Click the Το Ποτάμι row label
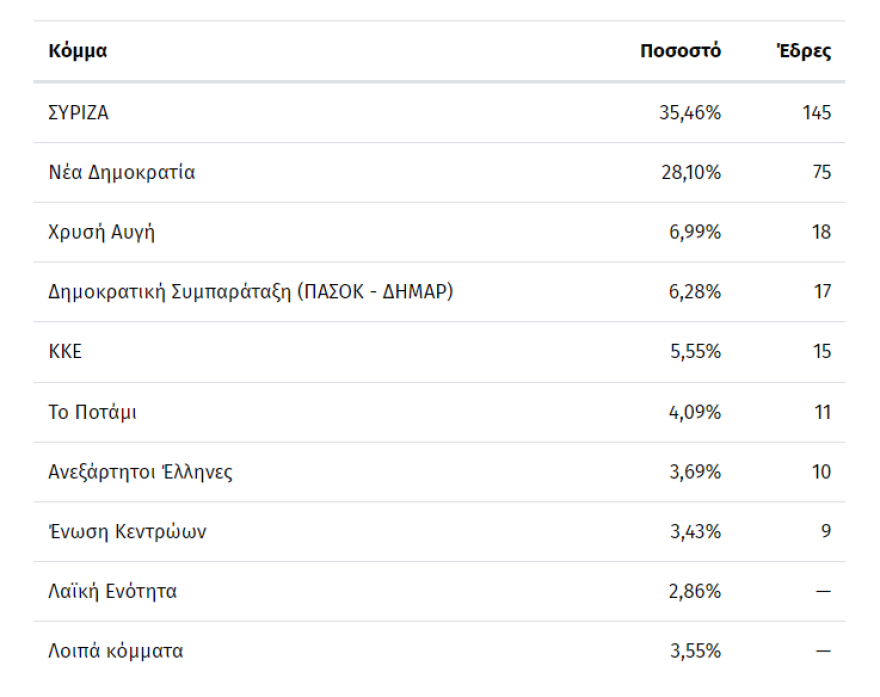 (92, 412)
